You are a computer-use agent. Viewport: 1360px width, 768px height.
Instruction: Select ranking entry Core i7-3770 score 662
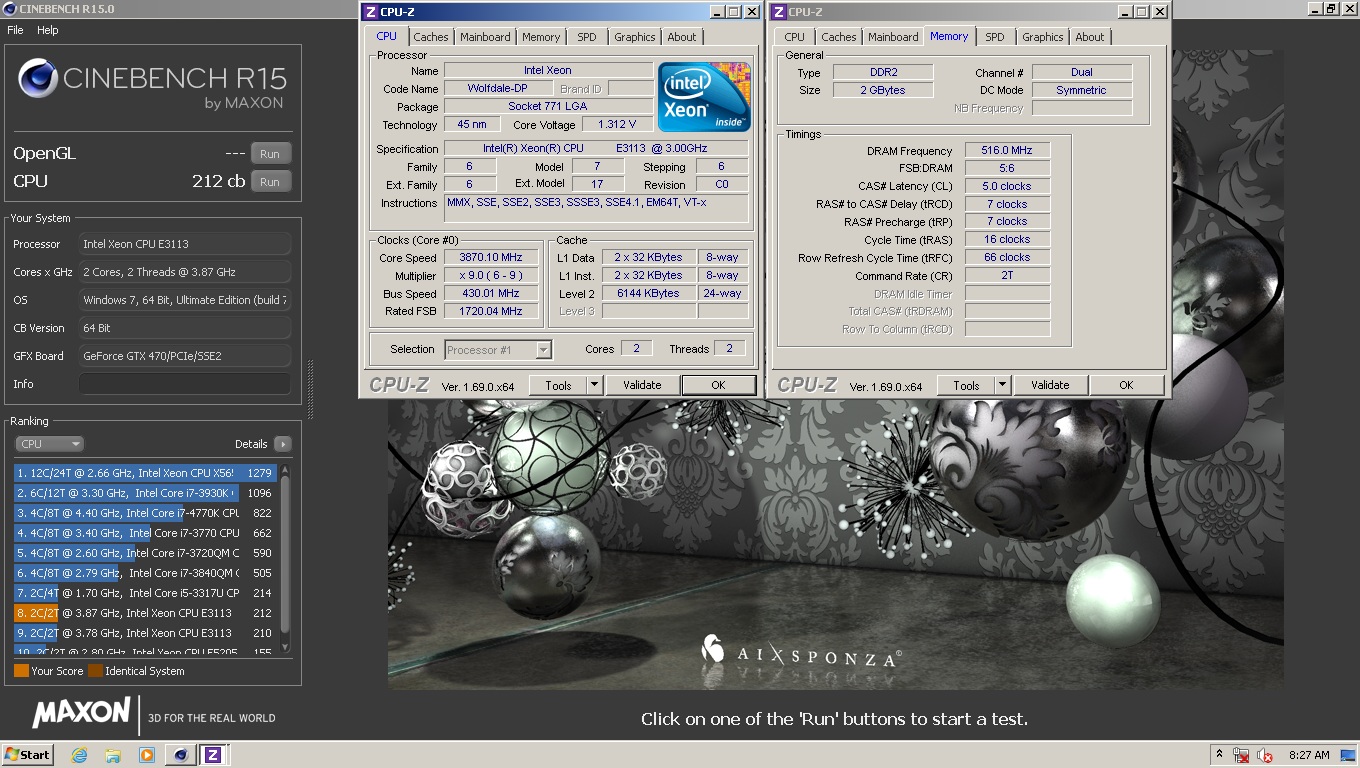(145, 533)
